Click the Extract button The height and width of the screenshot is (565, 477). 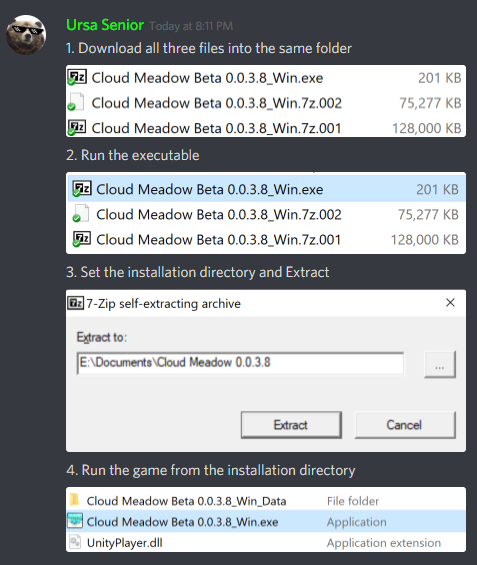coord(291,425)
